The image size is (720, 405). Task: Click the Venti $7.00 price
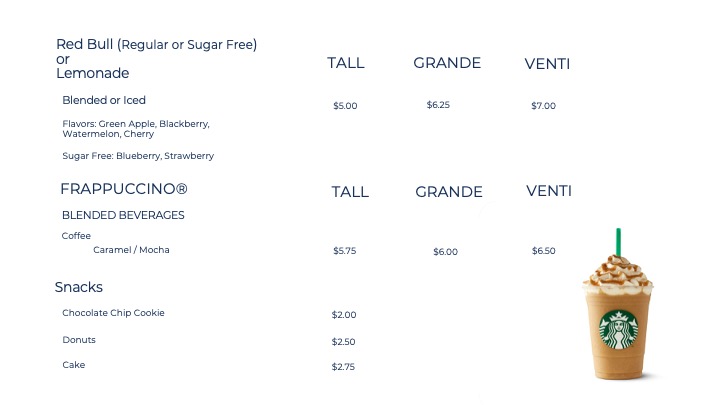543,106
